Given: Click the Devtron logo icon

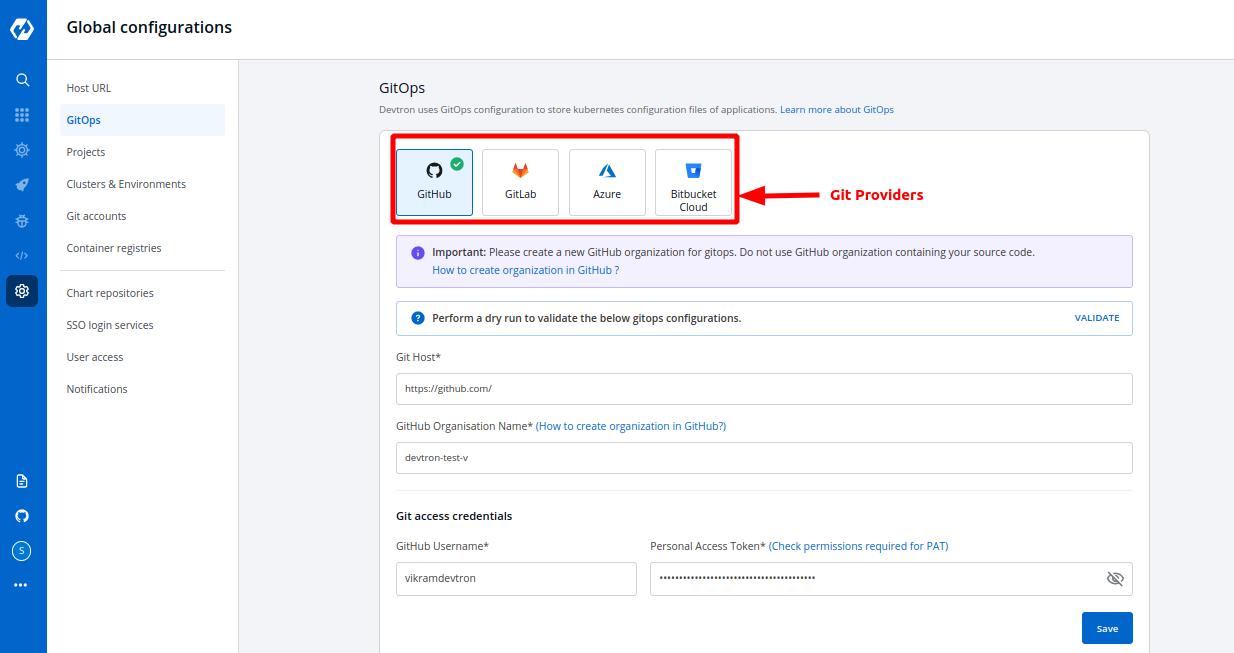Looking at the screenshot, I should click(x=22, y=29).
